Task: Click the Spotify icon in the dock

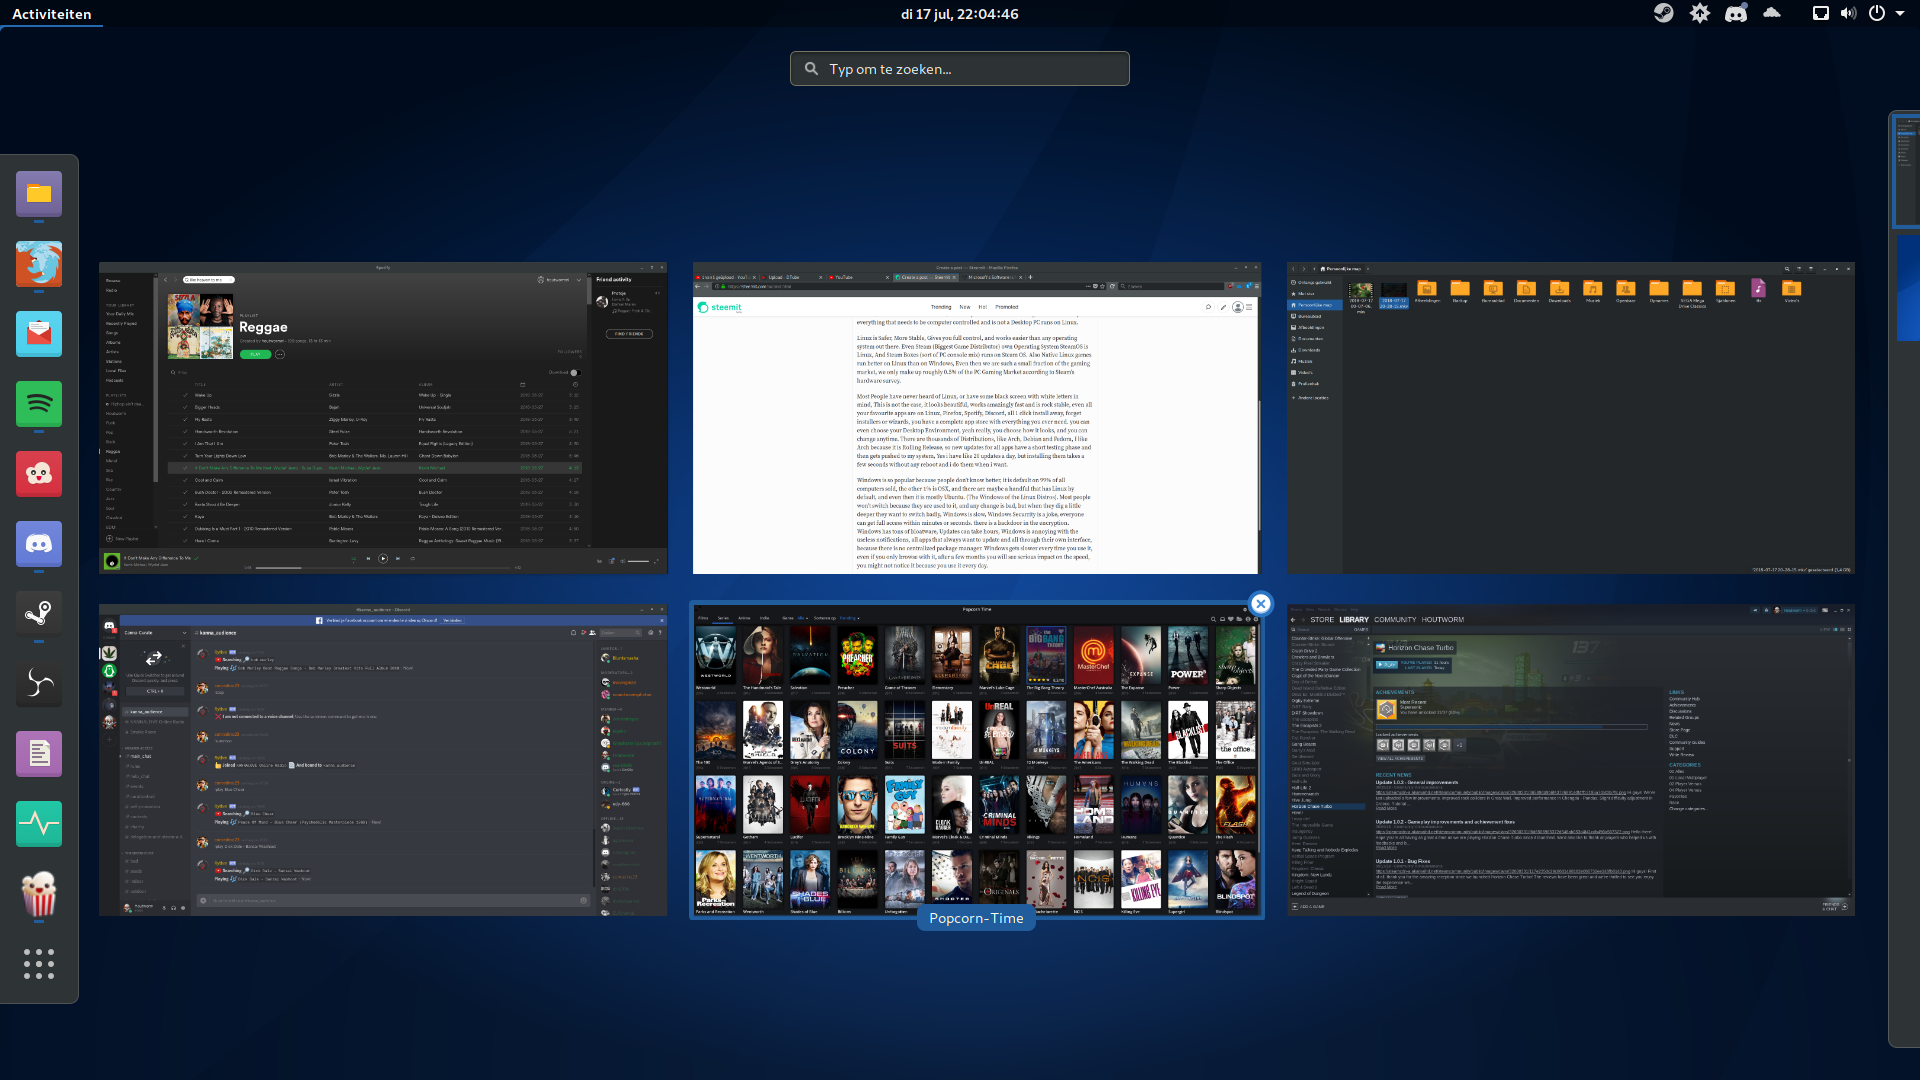Action: click(39, 404)
